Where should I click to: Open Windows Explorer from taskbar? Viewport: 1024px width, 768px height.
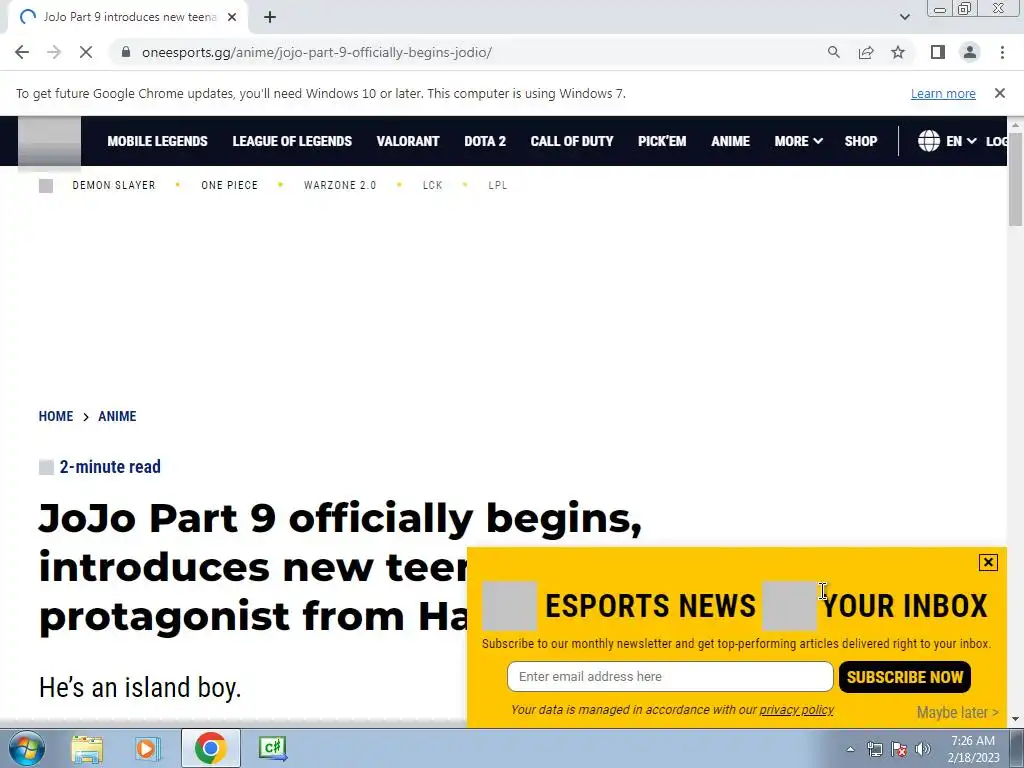87,748
